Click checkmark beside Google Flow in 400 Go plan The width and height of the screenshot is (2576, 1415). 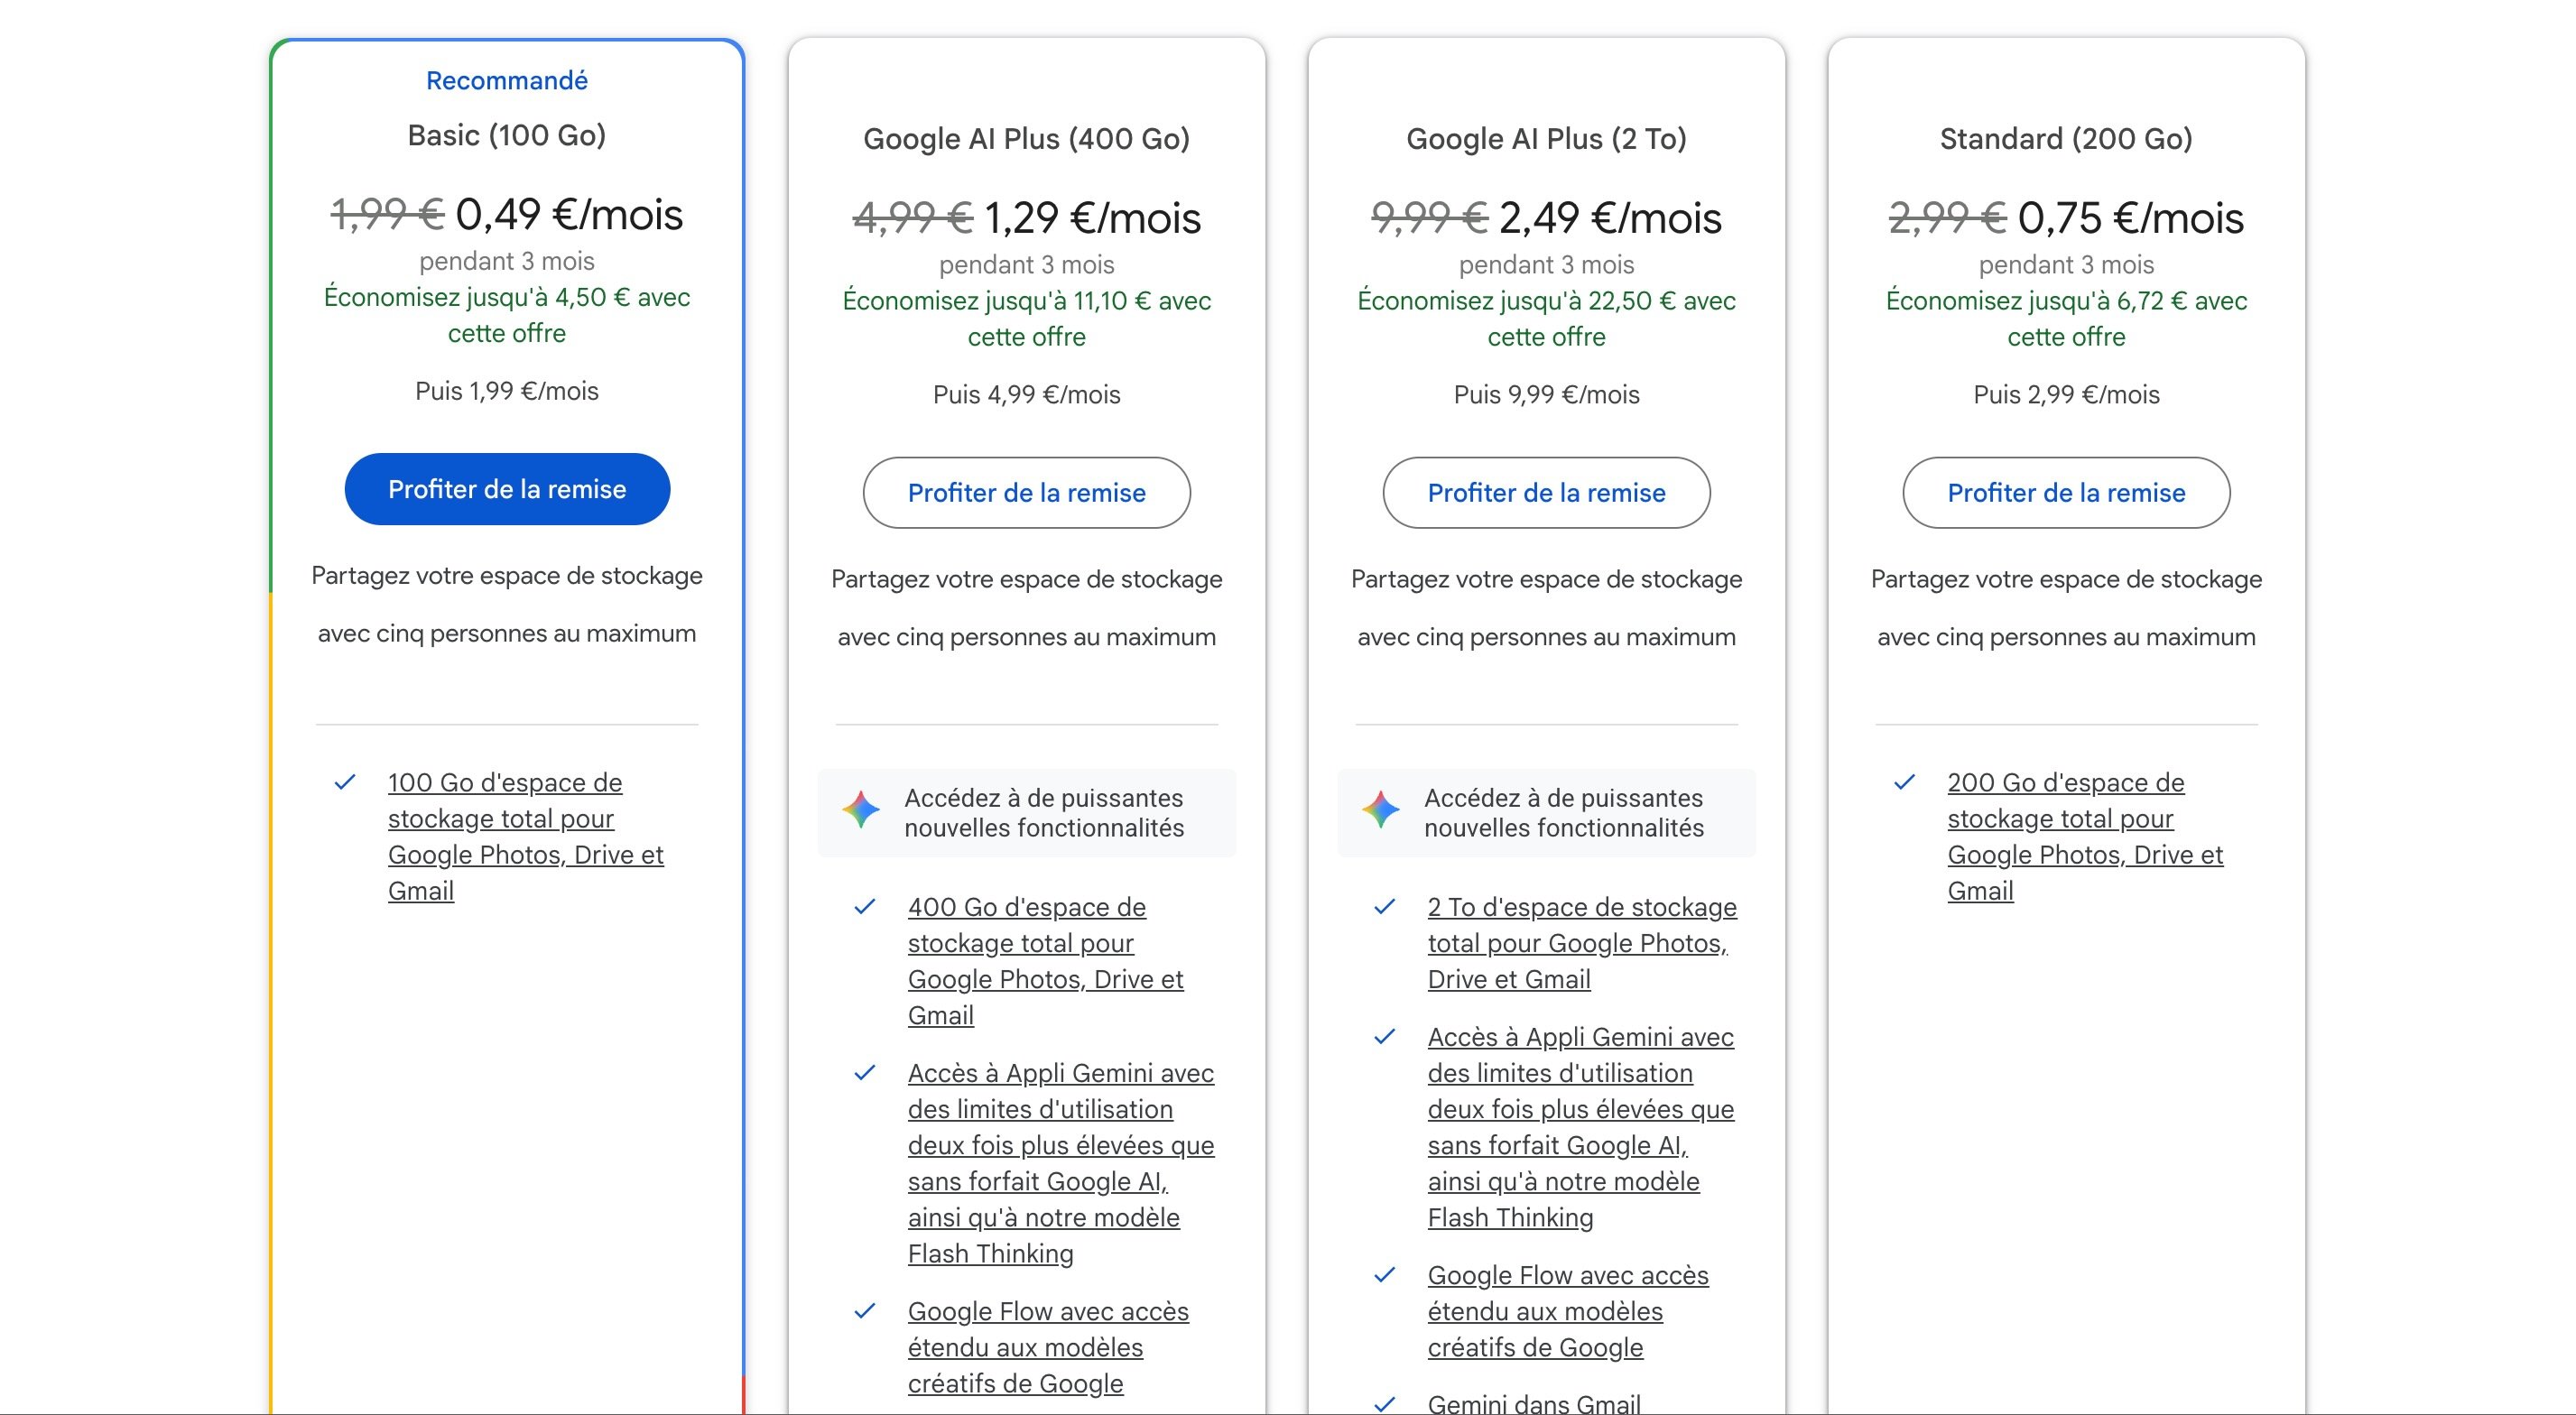click(865, 1310)
